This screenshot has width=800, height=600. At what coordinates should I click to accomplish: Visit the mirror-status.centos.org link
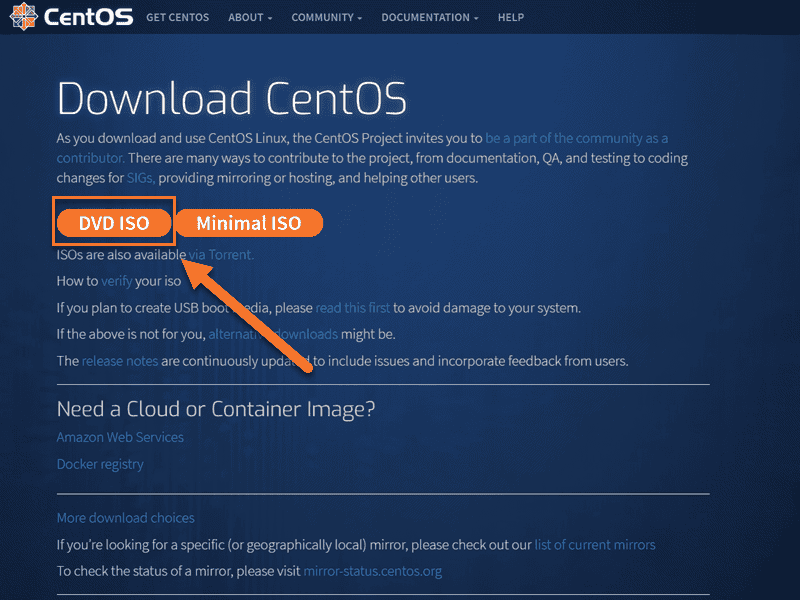372,571
